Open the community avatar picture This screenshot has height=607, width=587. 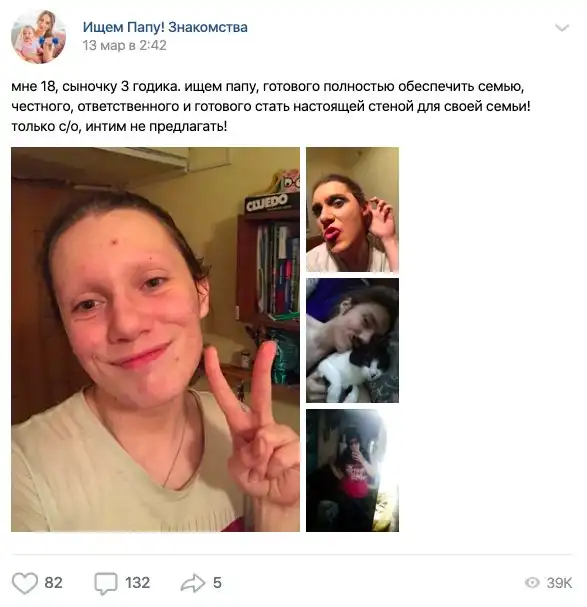point(38,36)
